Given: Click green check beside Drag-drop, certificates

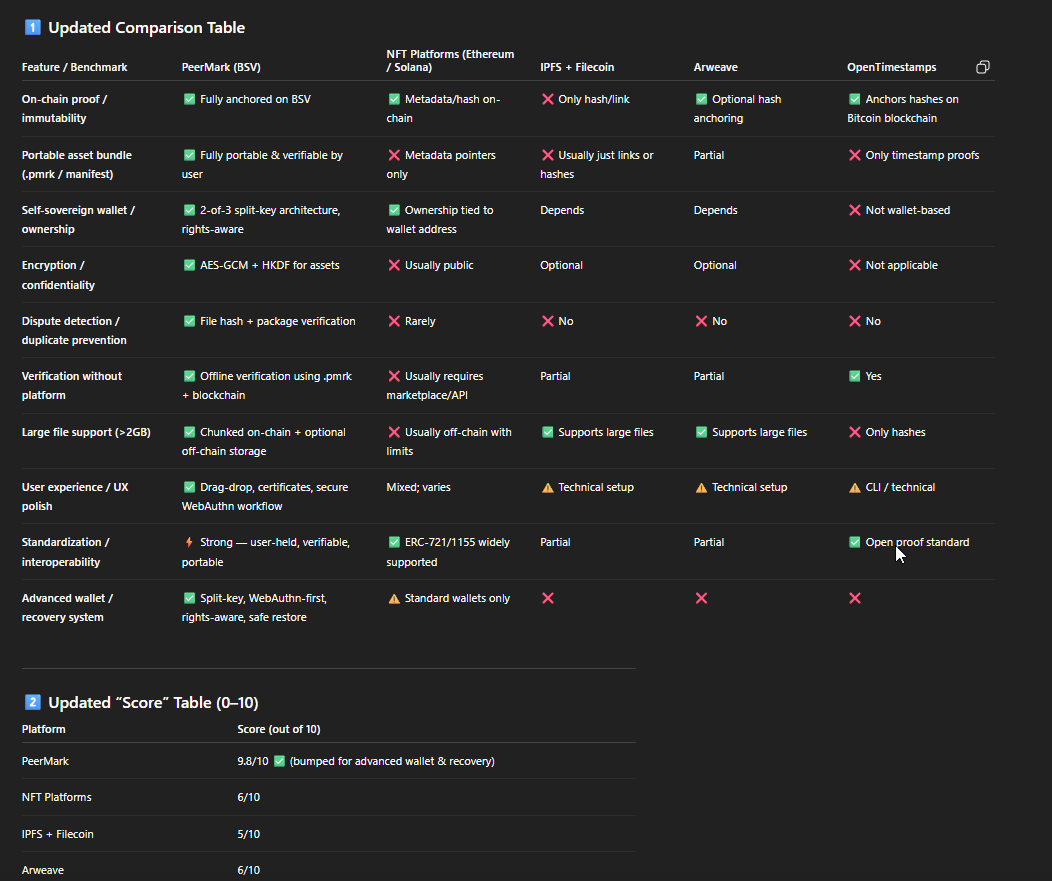Looking at the screenshot, I should tap(189, 488).
